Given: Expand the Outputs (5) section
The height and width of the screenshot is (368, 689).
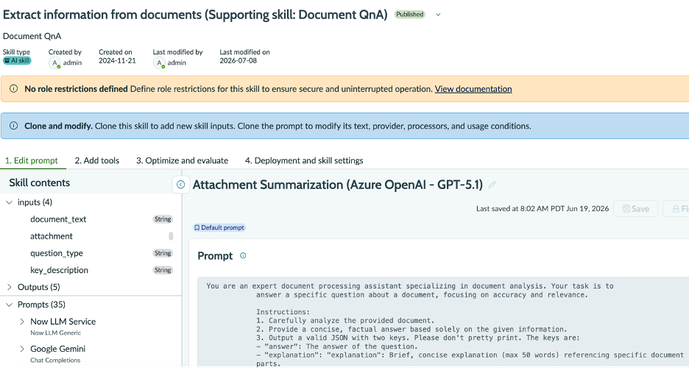Looking at the screenshot, I should pos(9,287).
